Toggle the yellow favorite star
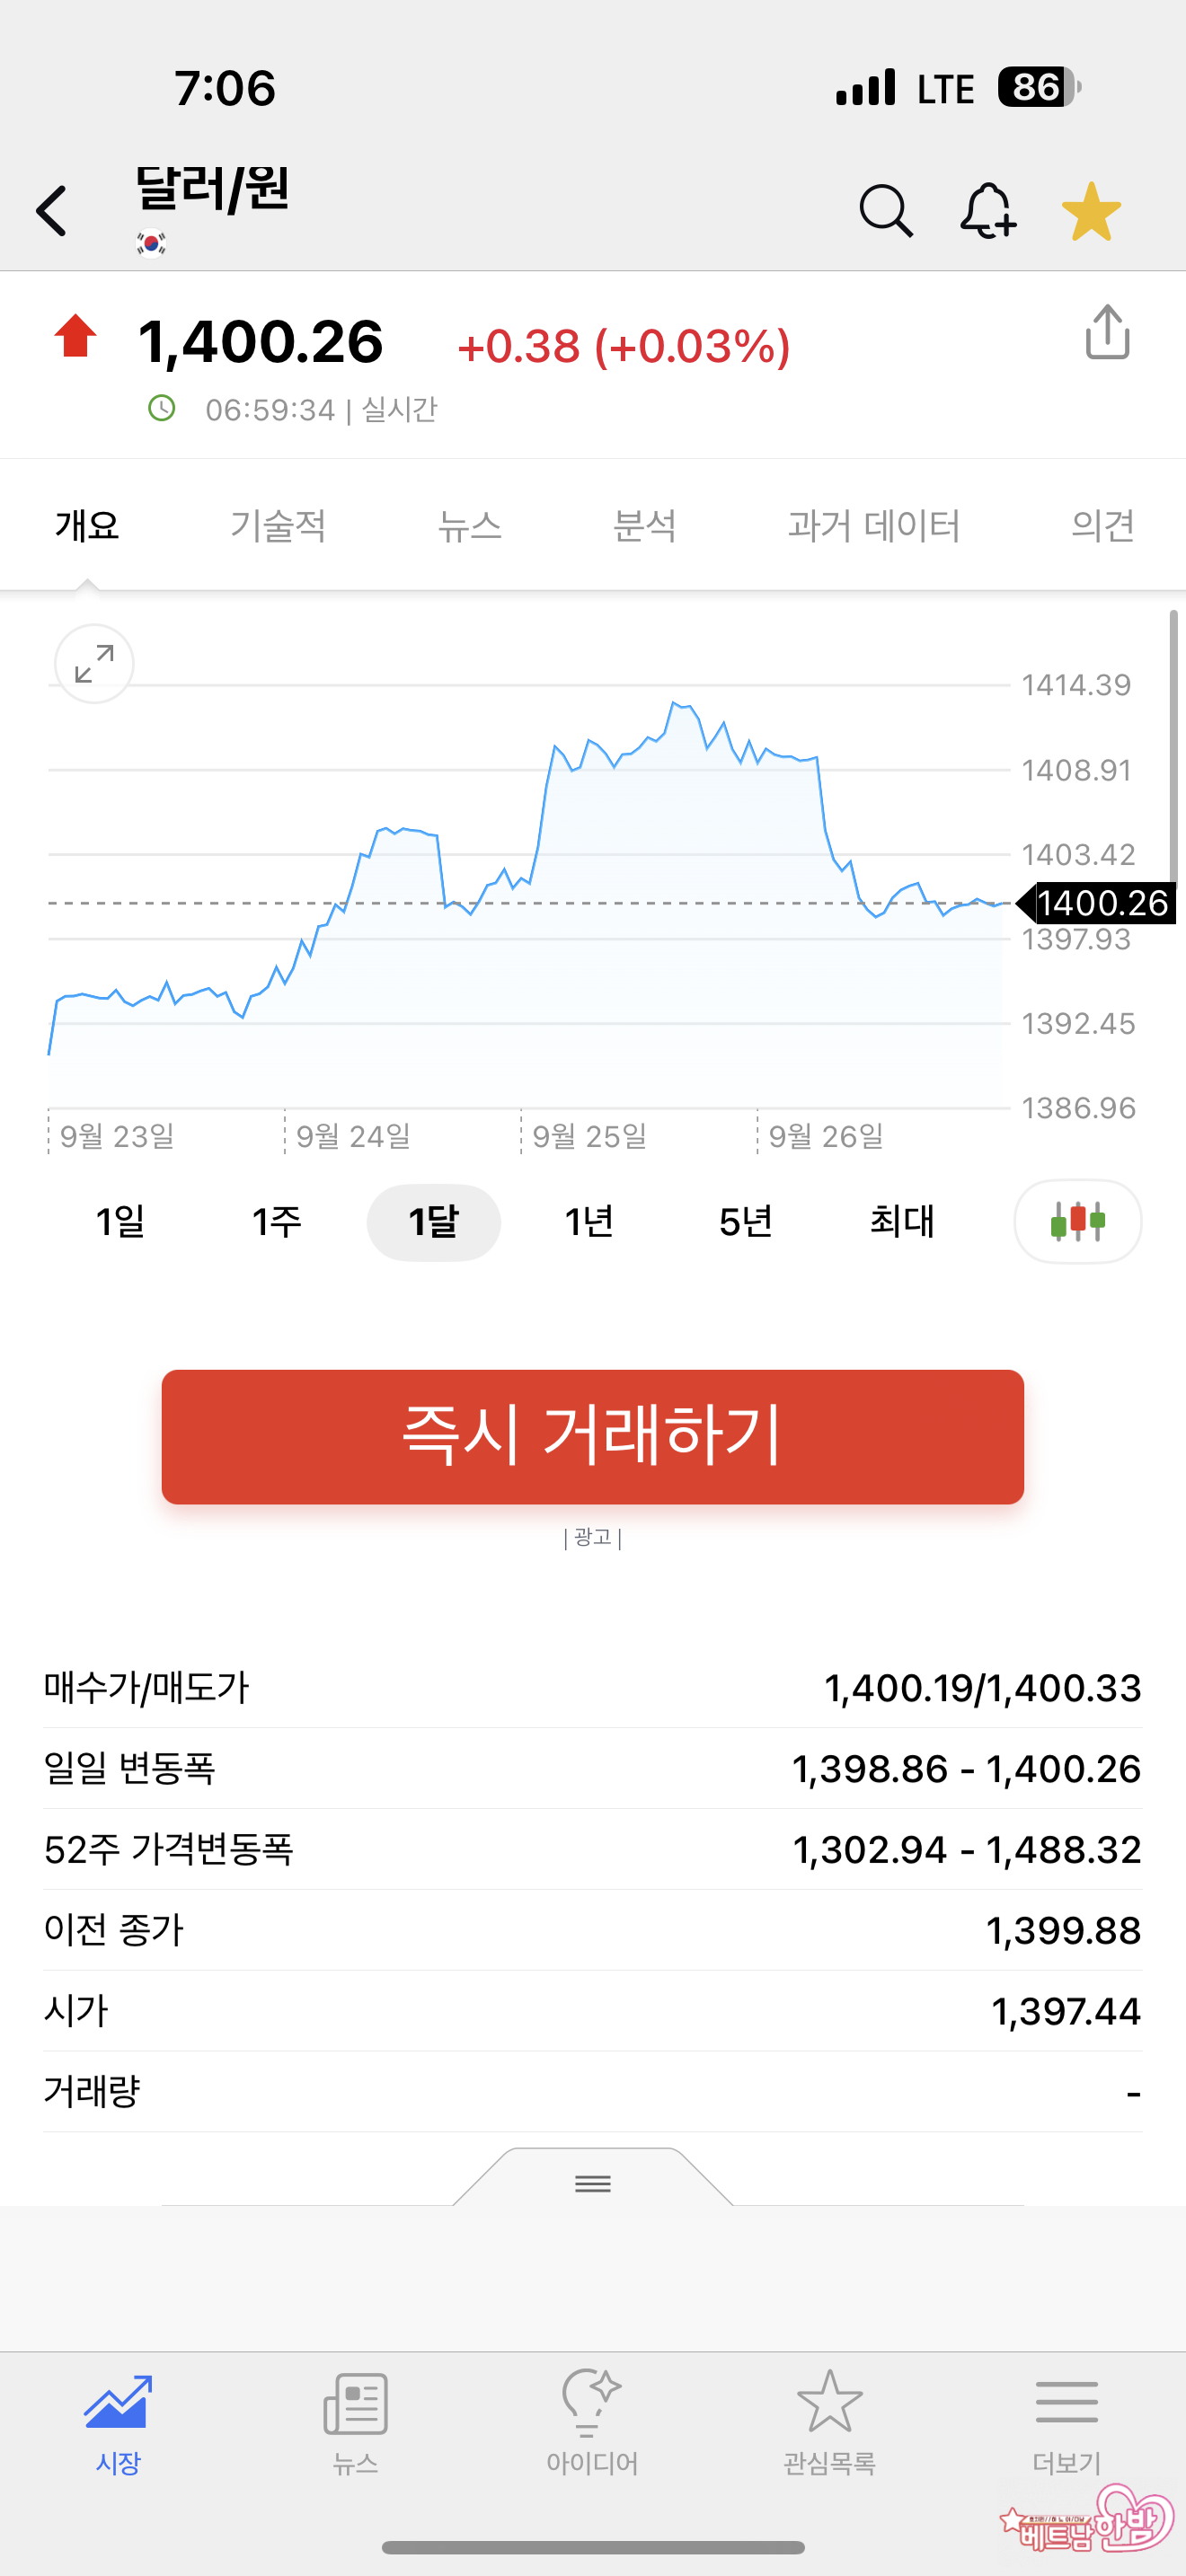Viewport: 1186px width, 2576px height. click(1091, 211)
